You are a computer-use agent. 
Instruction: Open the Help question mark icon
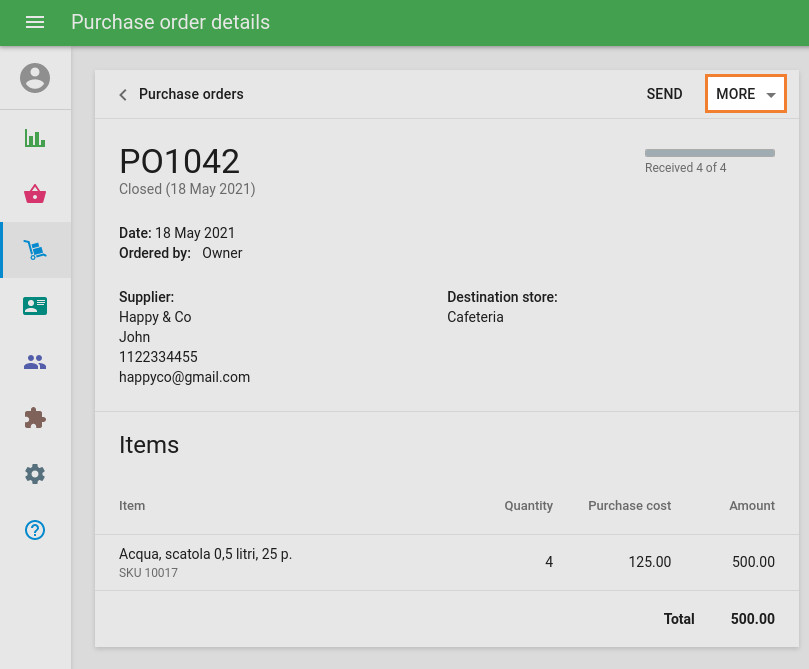click(35, 530)
